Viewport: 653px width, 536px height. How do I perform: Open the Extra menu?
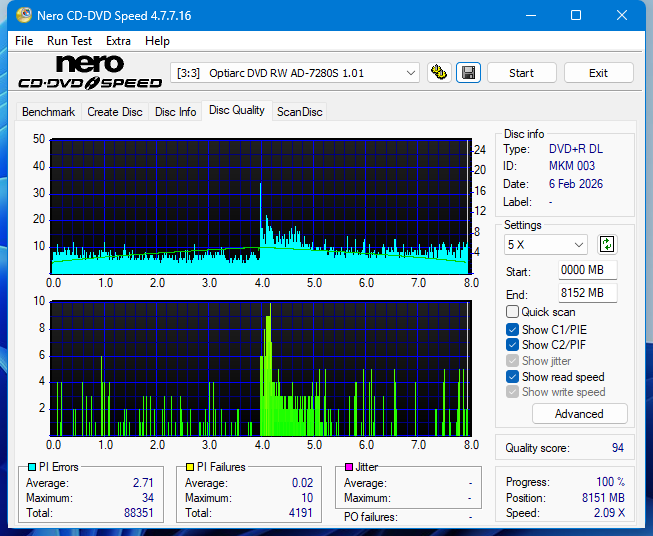pos(118,41)
